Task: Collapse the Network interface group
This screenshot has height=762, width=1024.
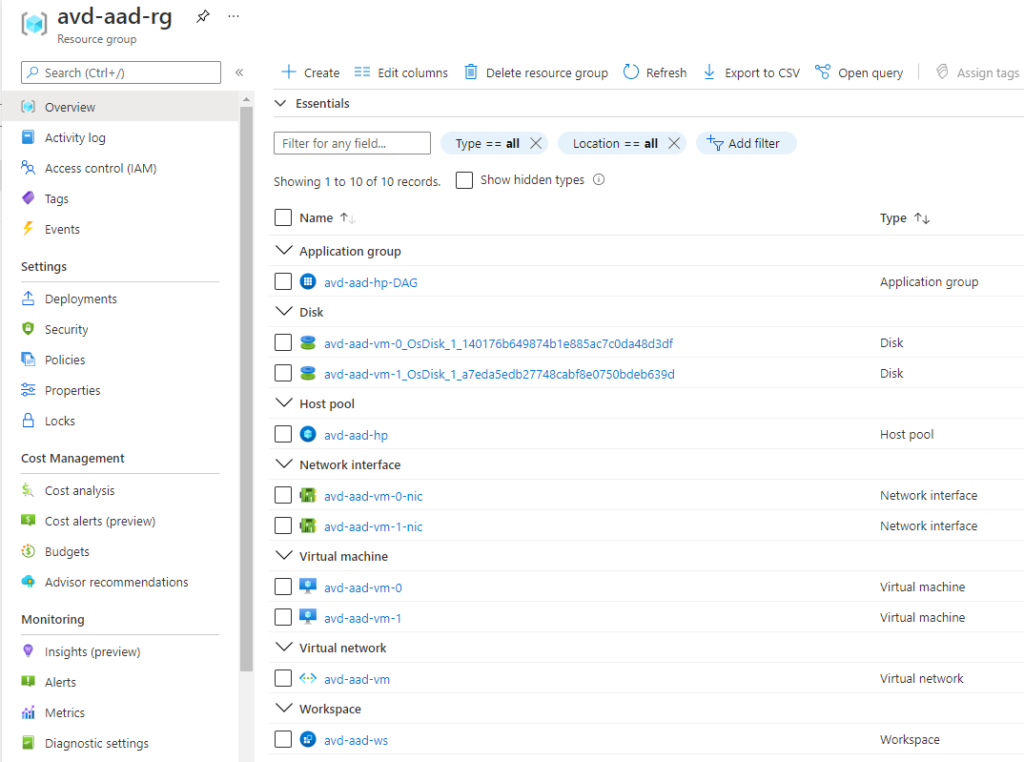Action: (283, 464)
